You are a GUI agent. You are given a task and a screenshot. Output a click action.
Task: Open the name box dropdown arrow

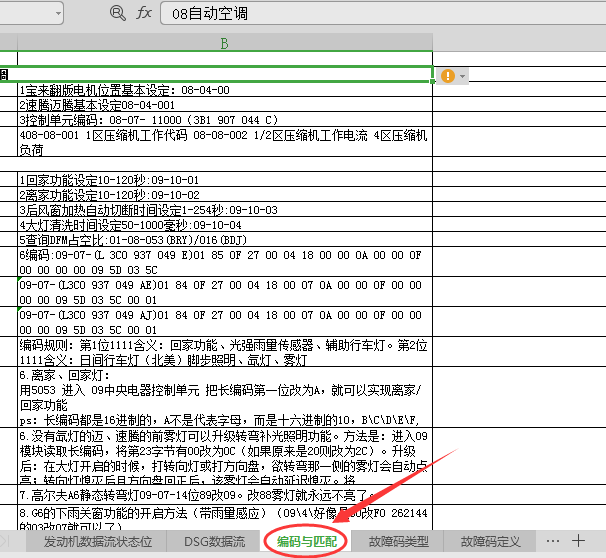pyautogui.click(x=58, y=13)
